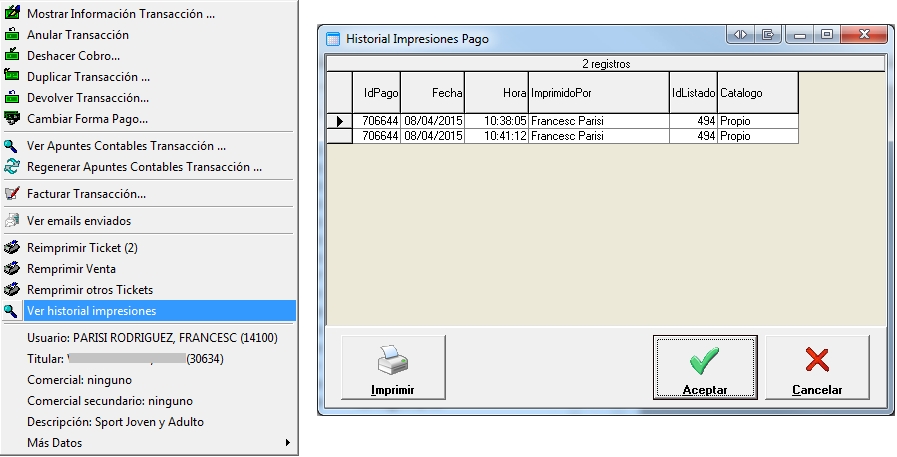Click the printer icon beside Remprimir otros Tickets
Screen dimensions: 897x457
coord(12,289)
